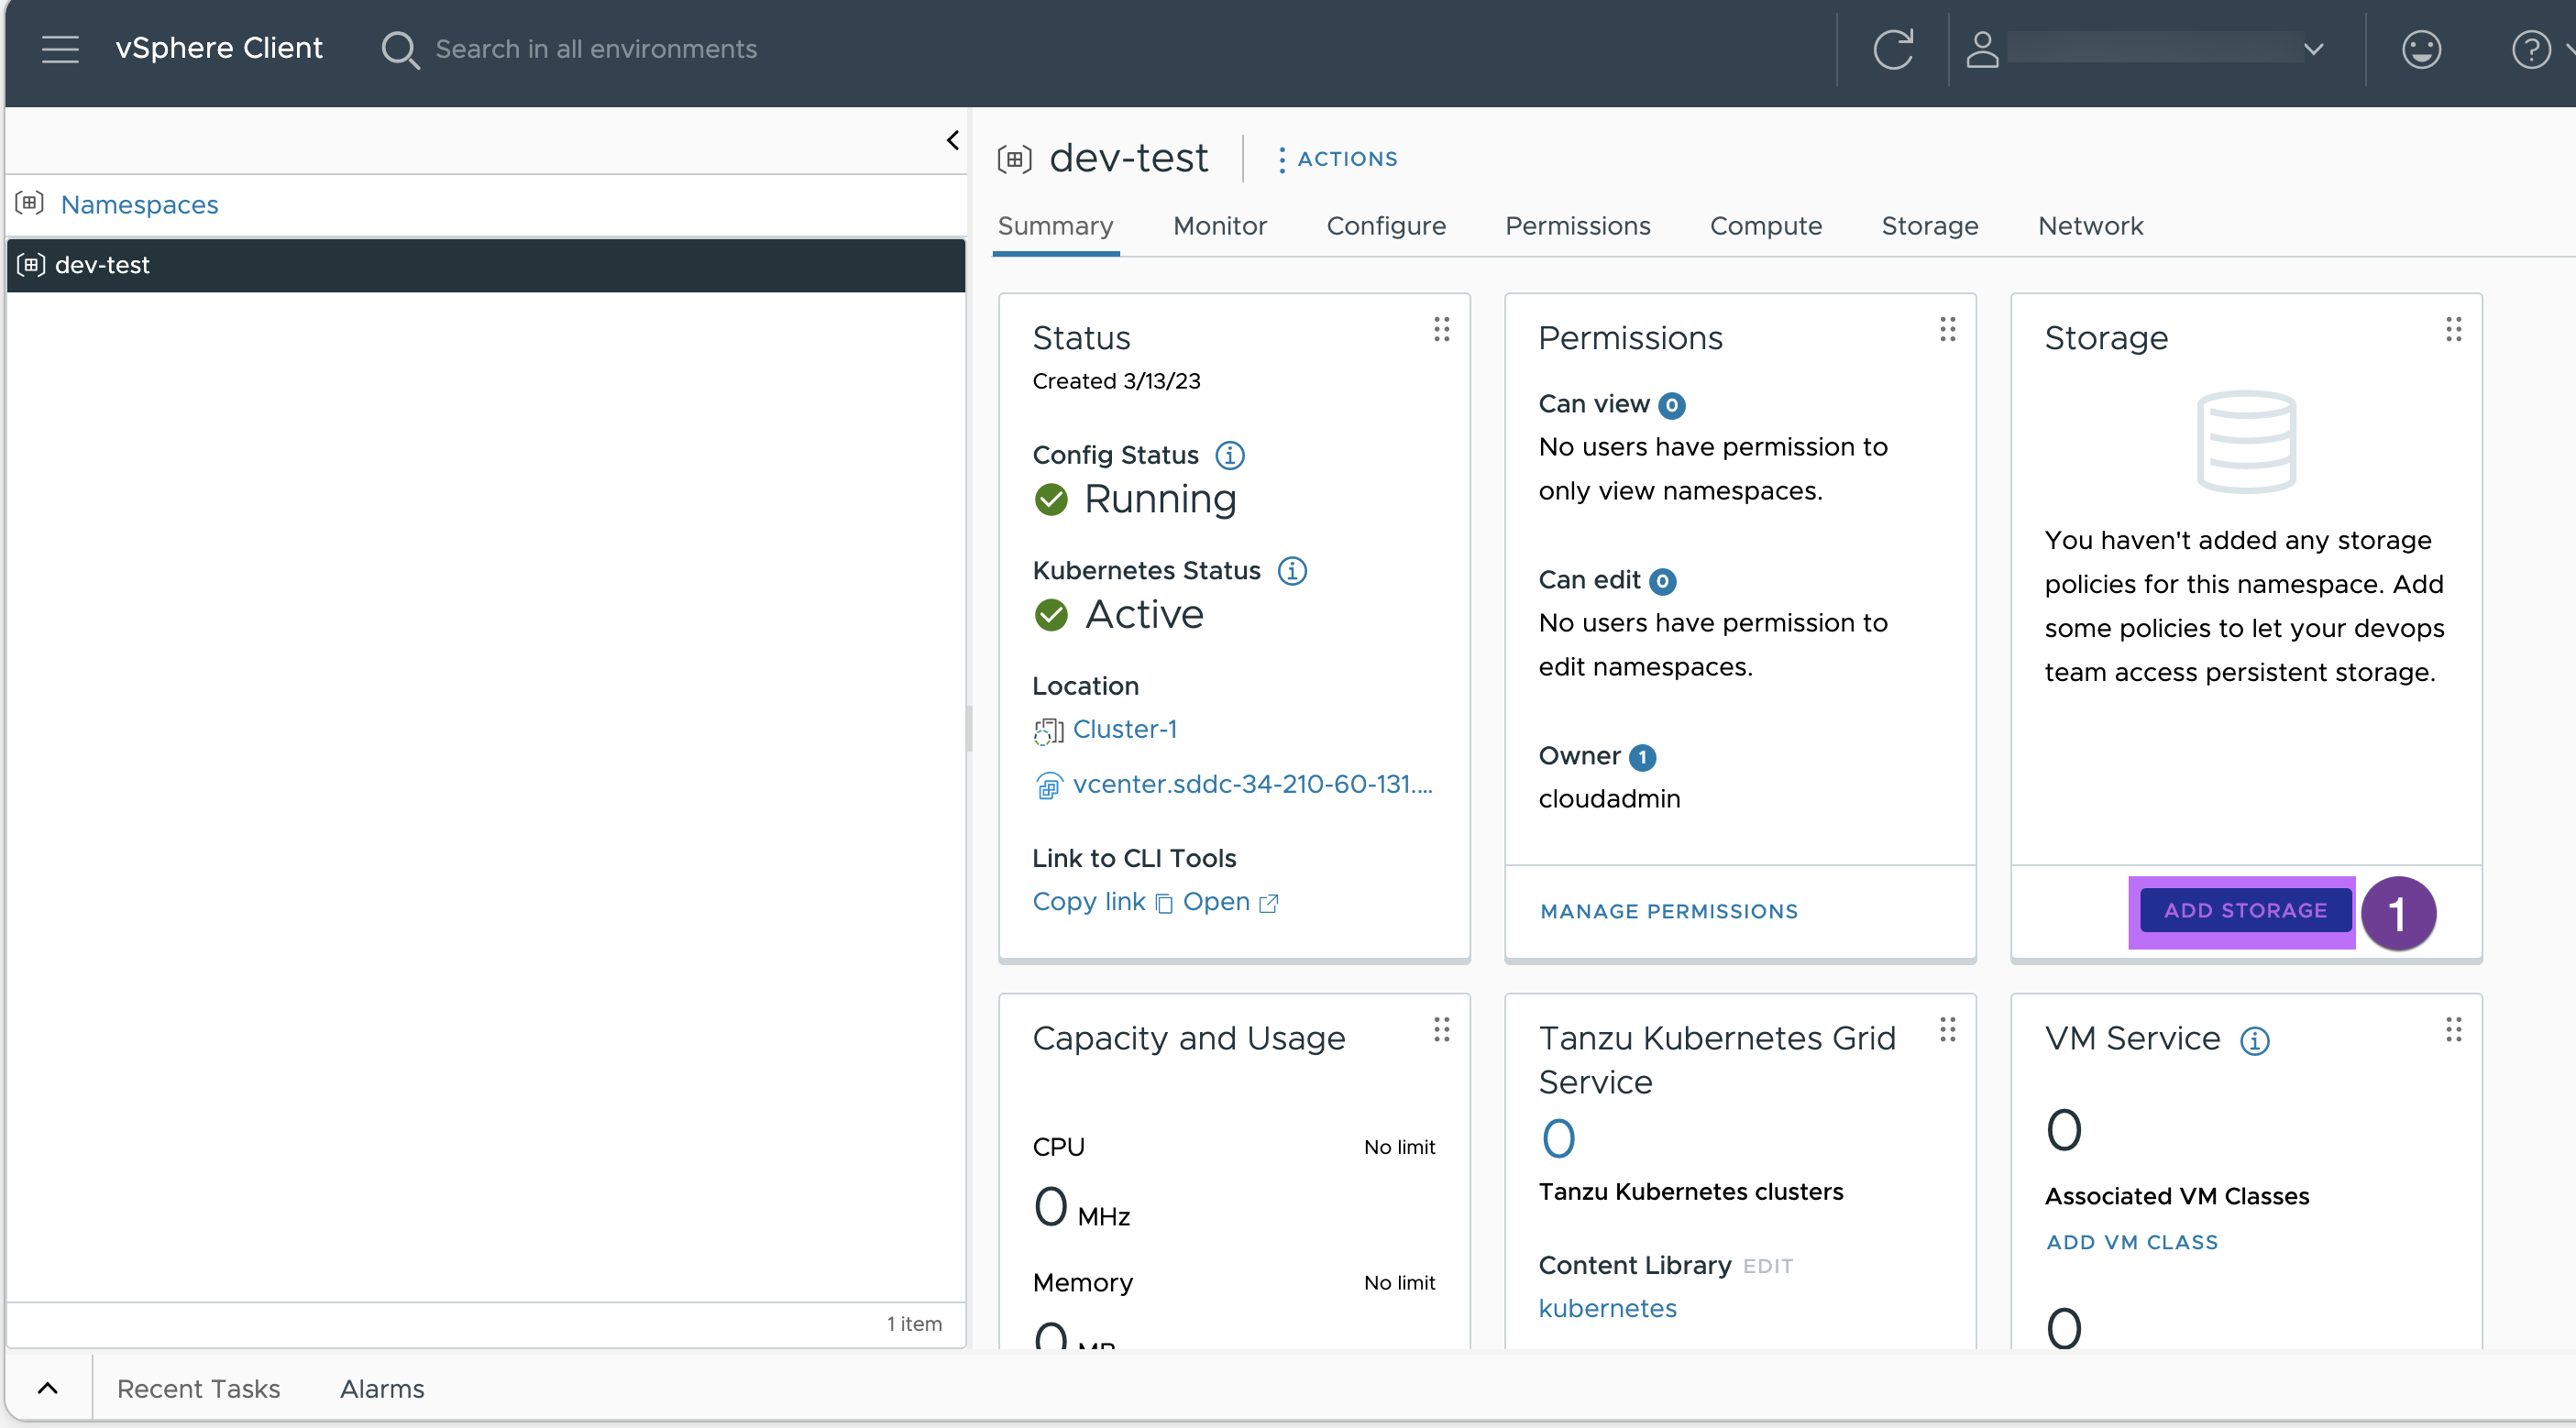Click the Namespaces icon in sidebar
Image resolution: width=2576 pixels, height=1428 pixels.
pyautogui.click(x=30, y=203)
